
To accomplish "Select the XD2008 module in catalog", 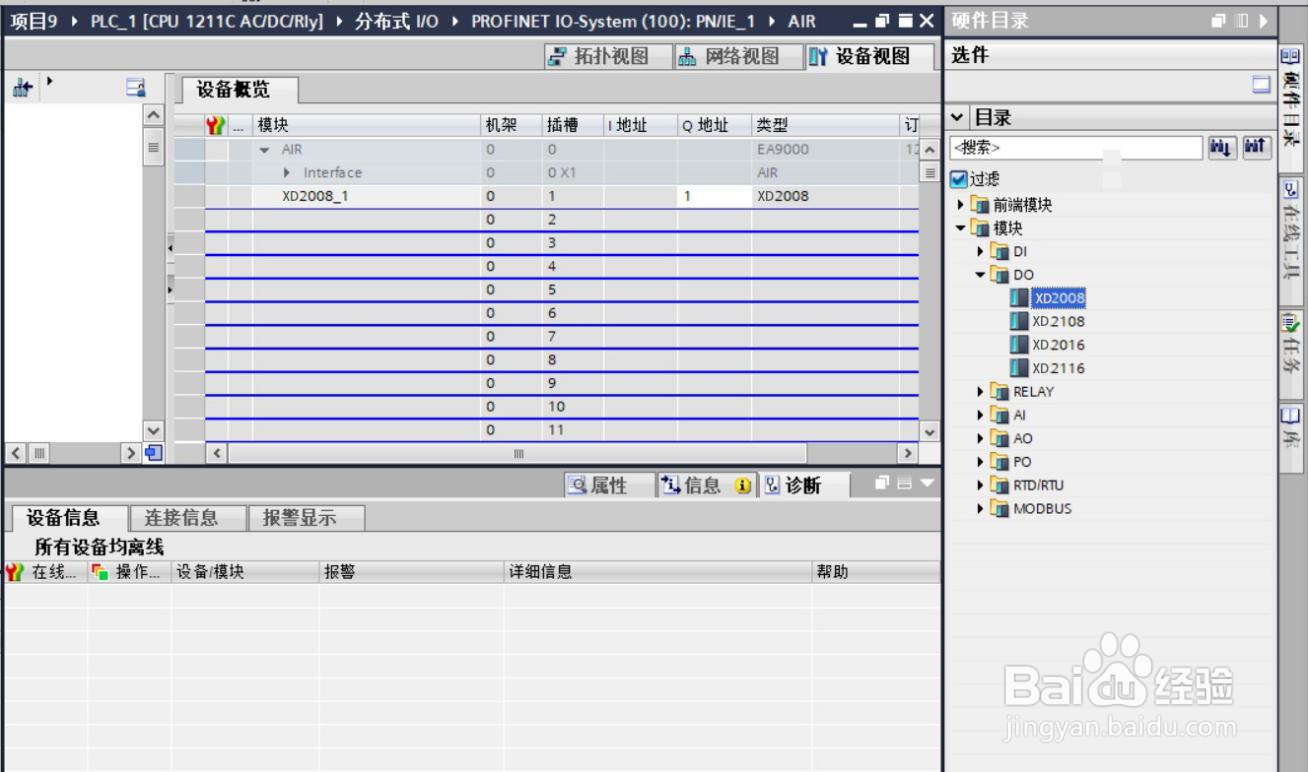I will tap(1059, 298).
